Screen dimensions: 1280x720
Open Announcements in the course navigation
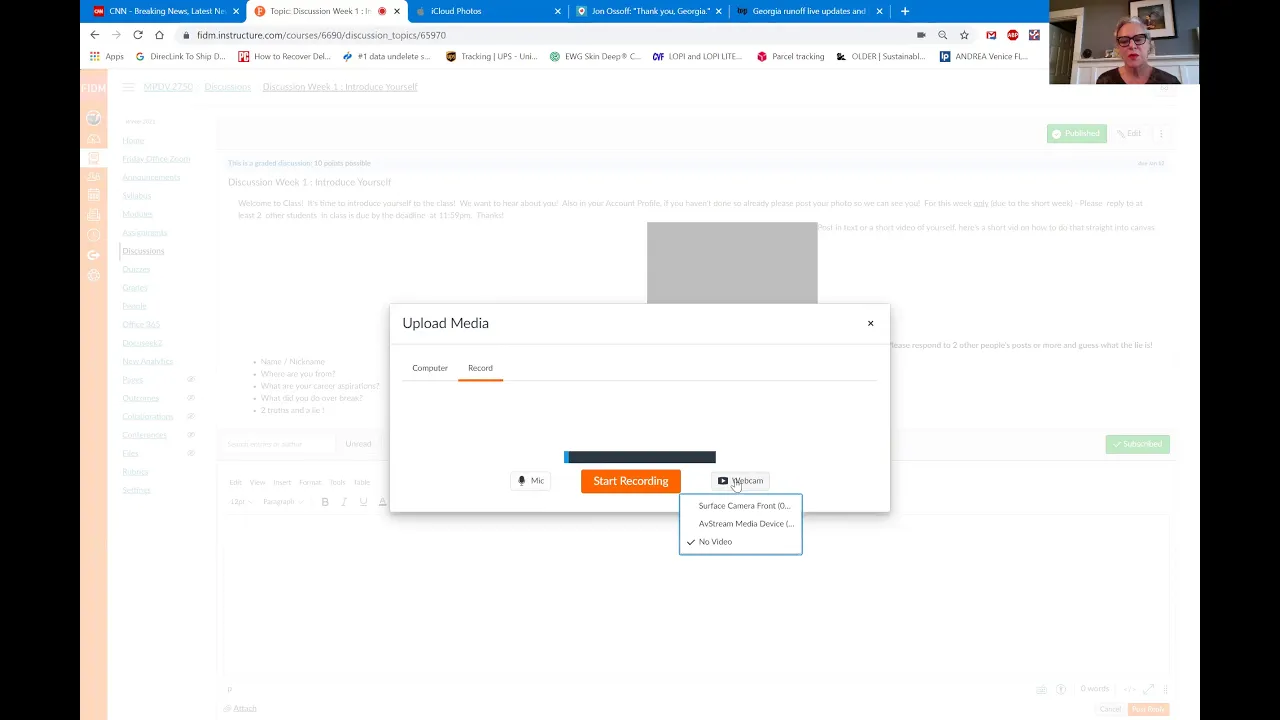[151, 177]
